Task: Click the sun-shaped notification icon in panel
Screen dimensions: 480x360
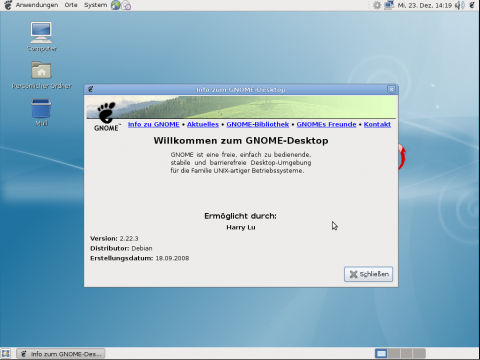Action: click(x=377, y=5)
